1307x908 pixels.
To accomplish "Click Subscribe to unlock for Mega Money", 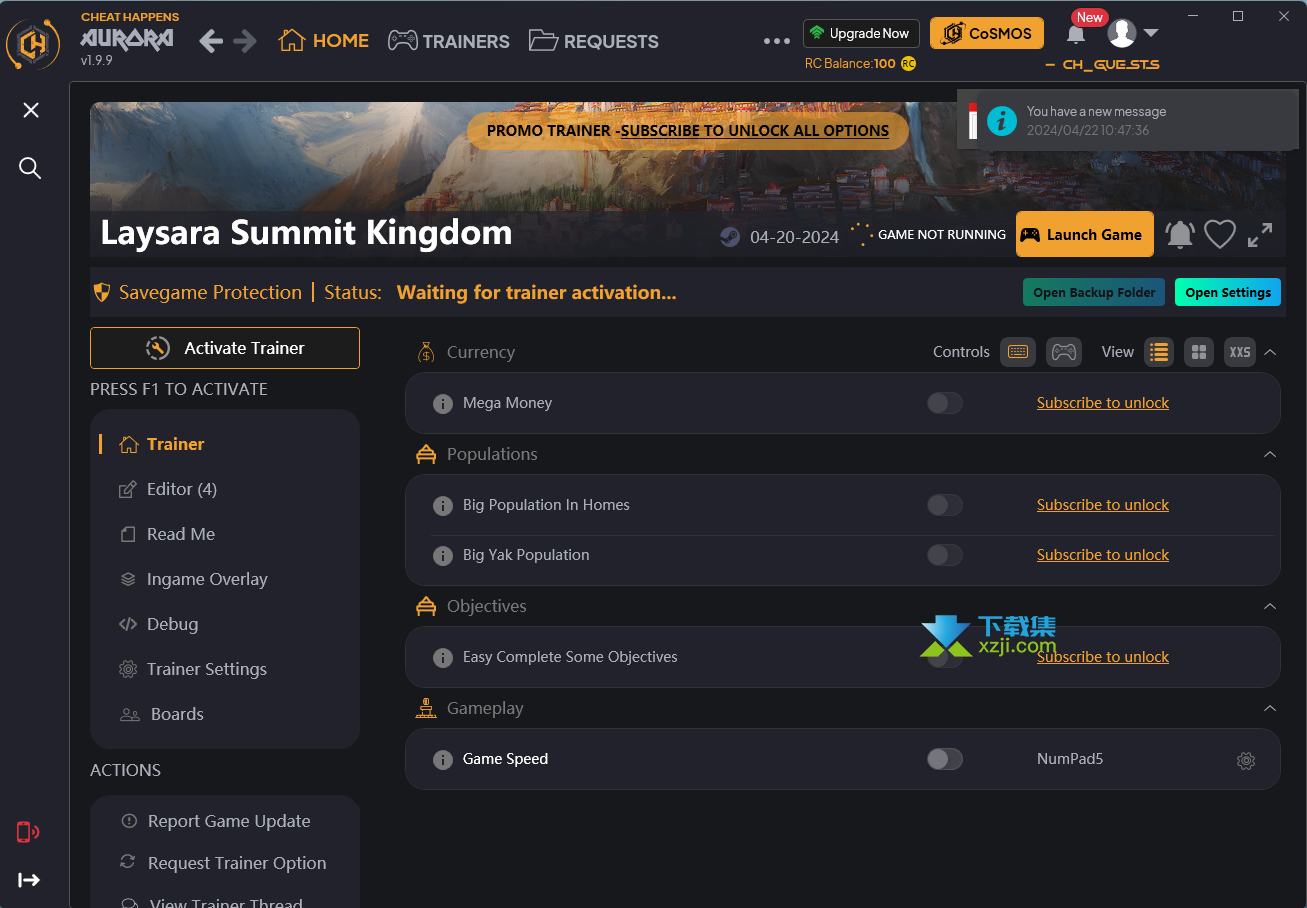I will point(1103,403).
